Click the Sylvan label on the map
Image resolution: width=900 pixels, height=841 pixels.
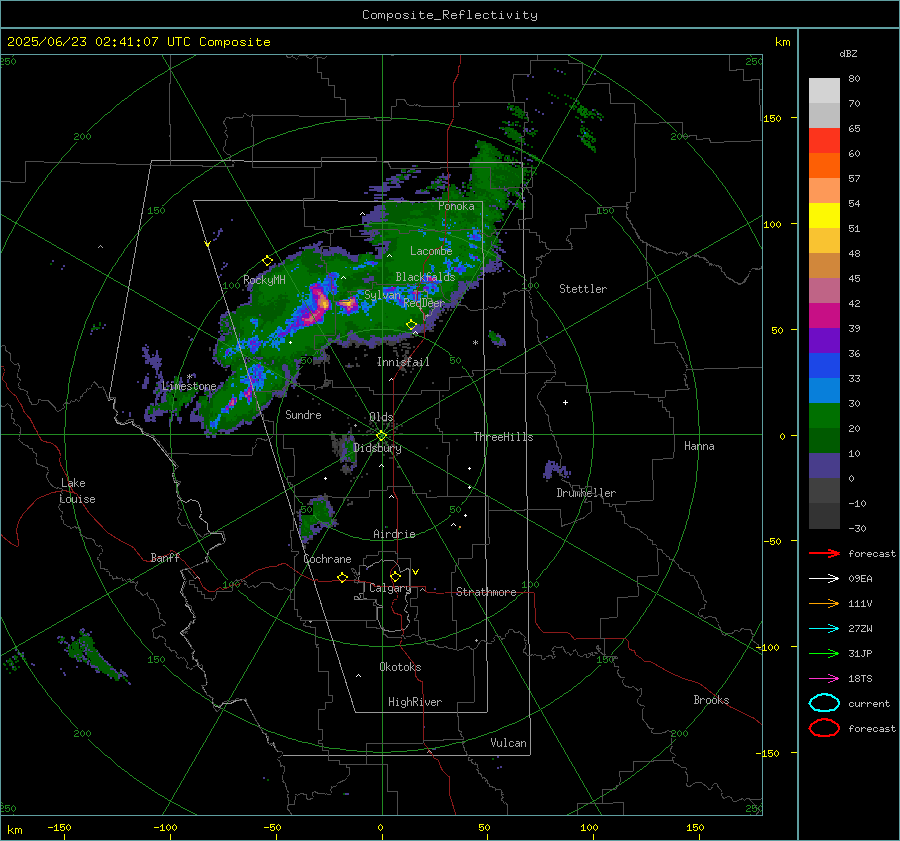[x=383, y=295]
